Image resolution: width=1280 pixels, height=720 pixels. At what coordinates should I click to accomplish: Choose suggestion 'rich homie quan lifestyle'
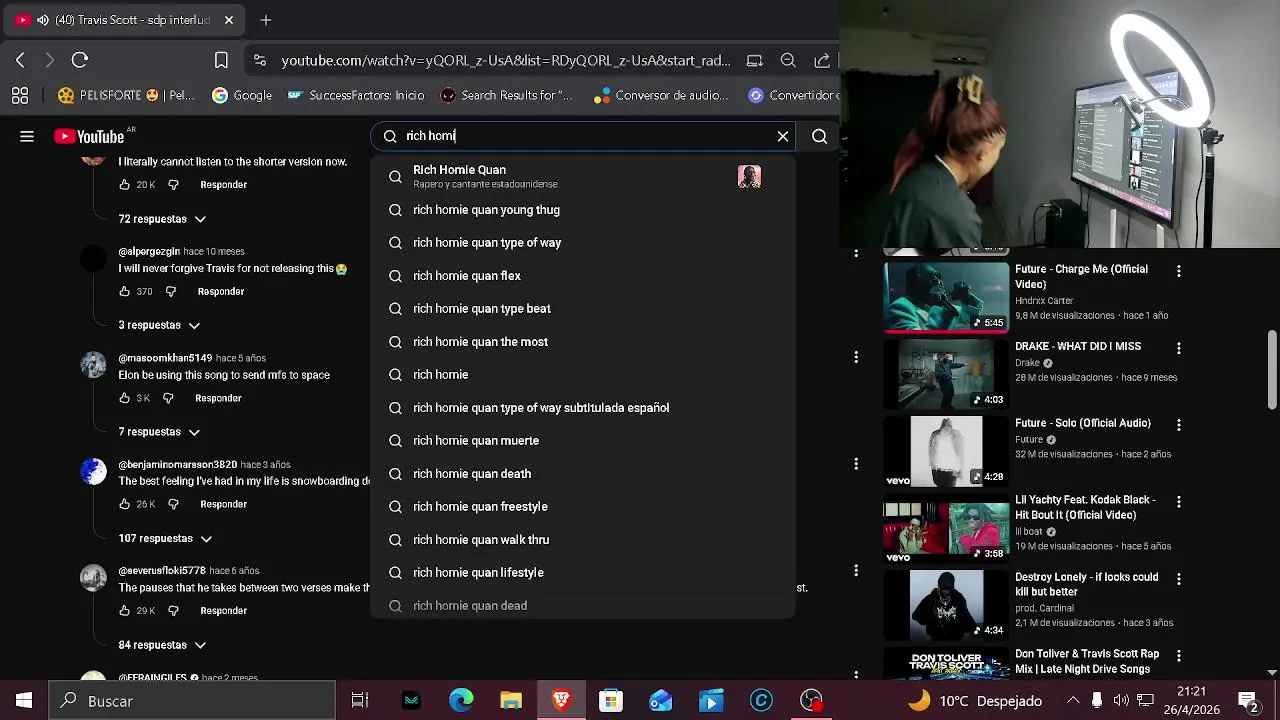pyautogui.click(x=583, y=573)
